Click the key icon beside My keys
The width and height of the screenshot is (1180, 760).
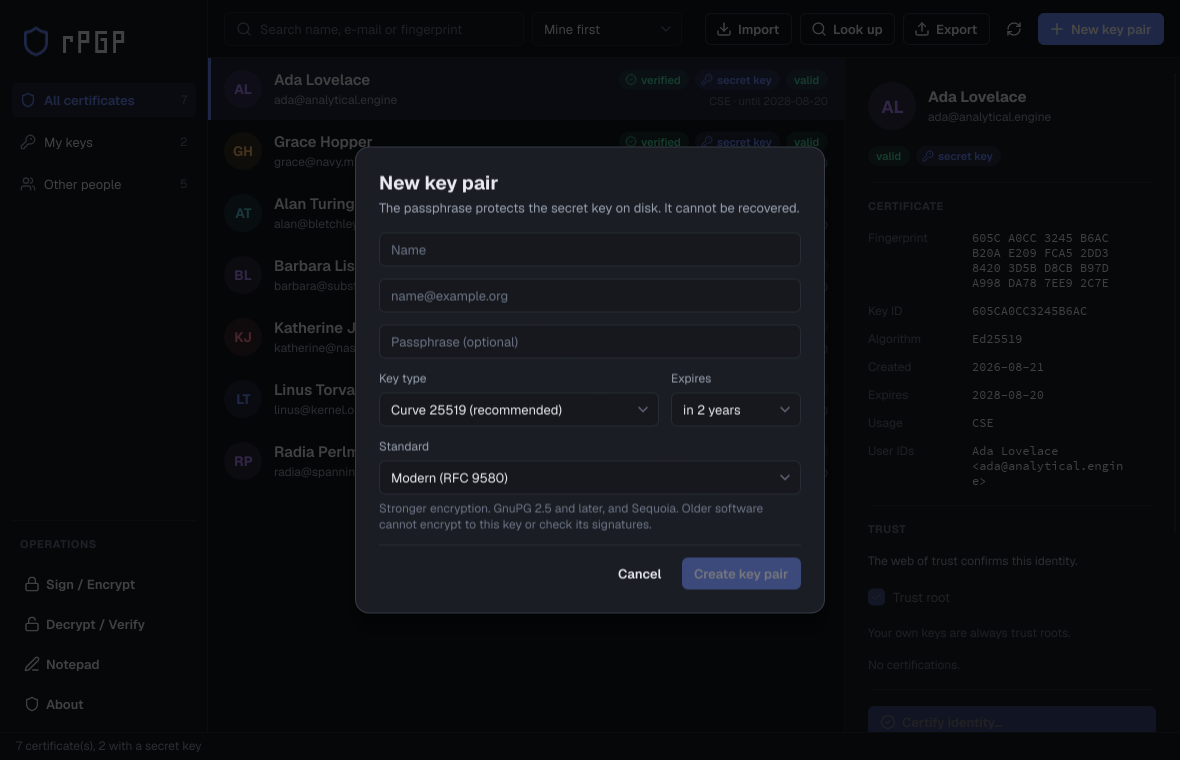click(28, 141)
